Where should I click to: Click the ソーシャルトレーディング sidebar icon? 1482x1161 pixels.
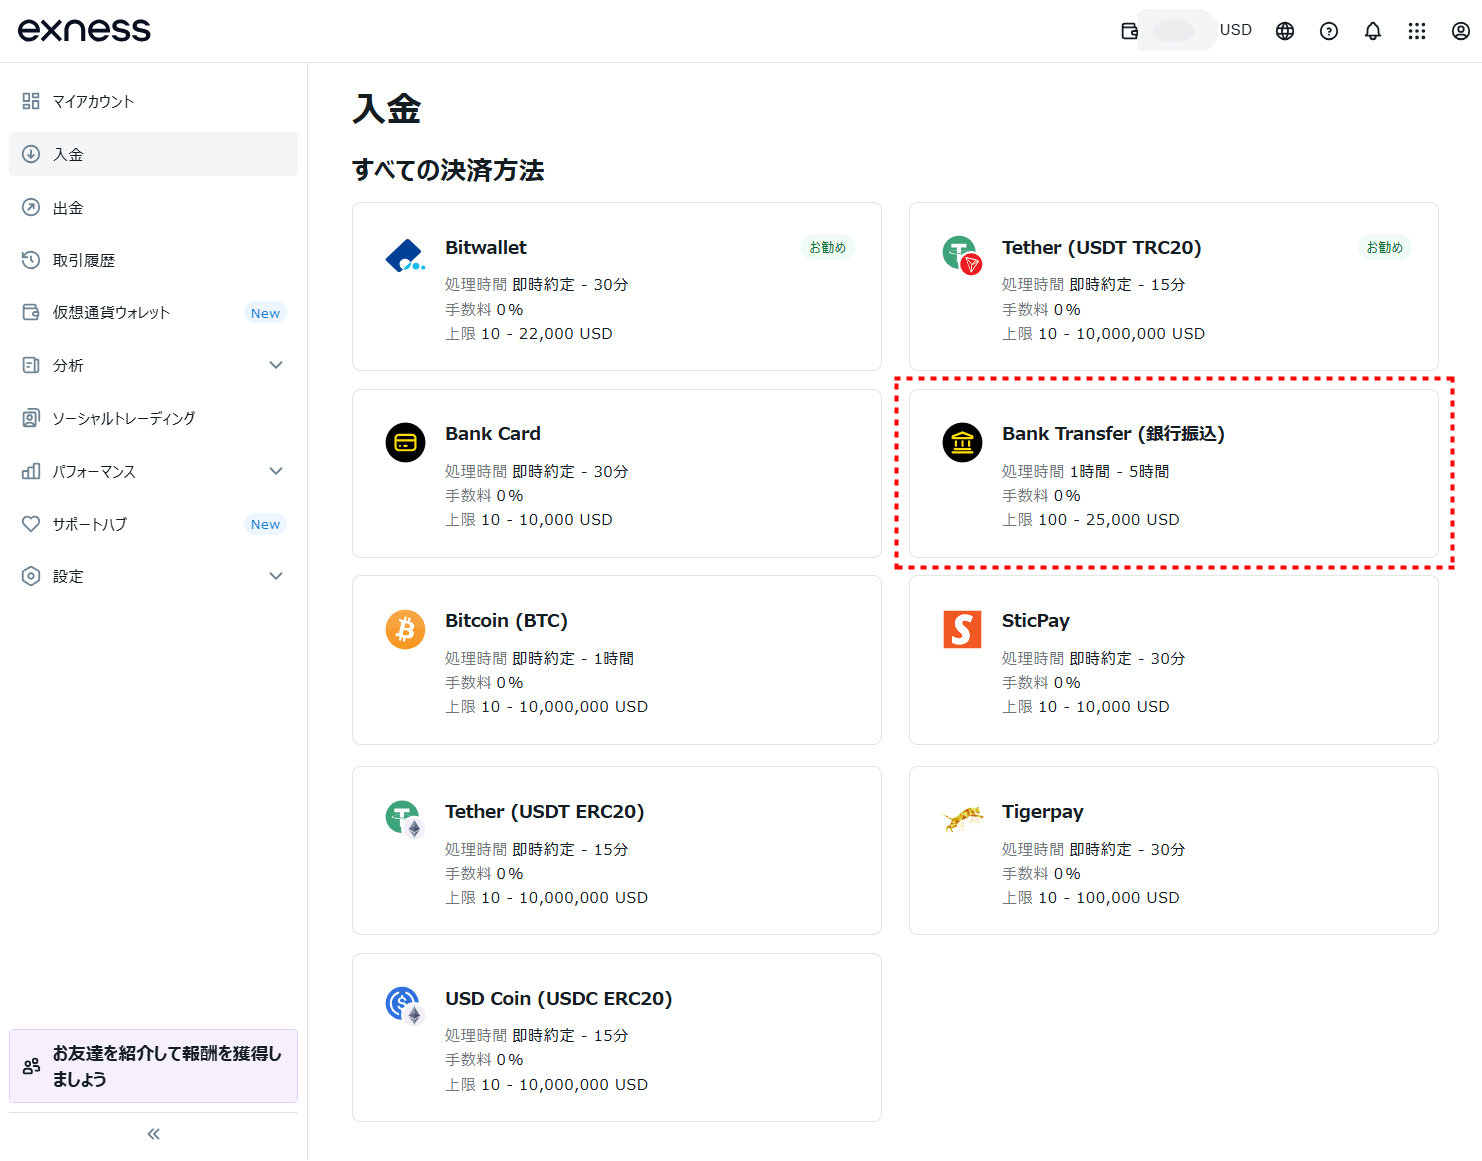click(x=31, y=418)
